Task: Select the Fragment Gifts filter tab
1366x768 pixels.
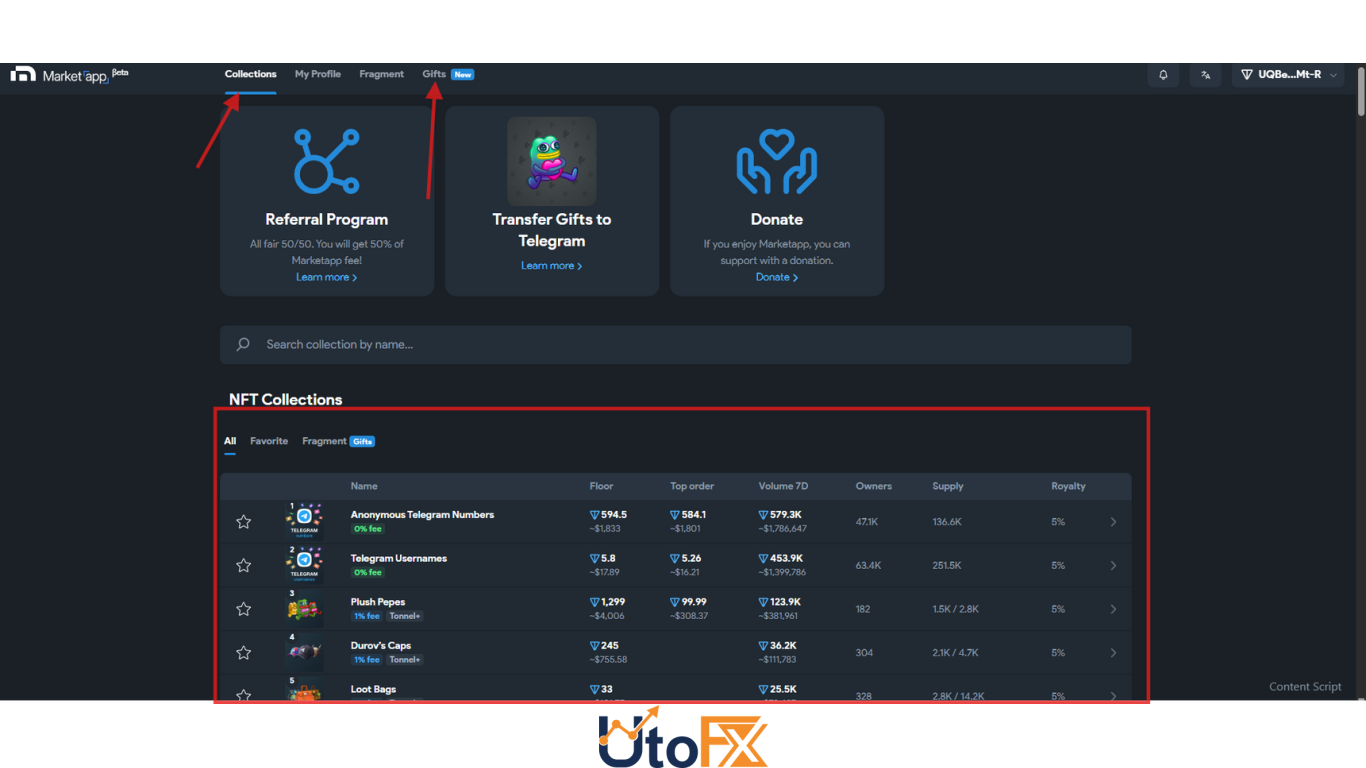Action: [x=338, y=441]
